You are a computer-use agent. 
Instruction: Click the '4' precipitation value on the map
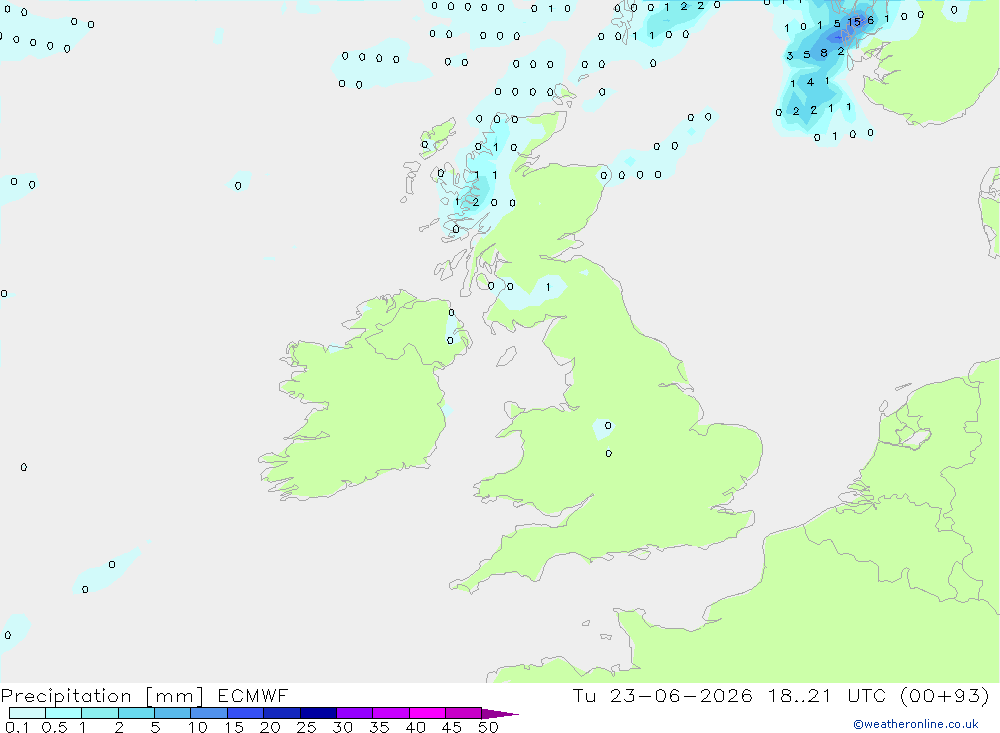811,82
